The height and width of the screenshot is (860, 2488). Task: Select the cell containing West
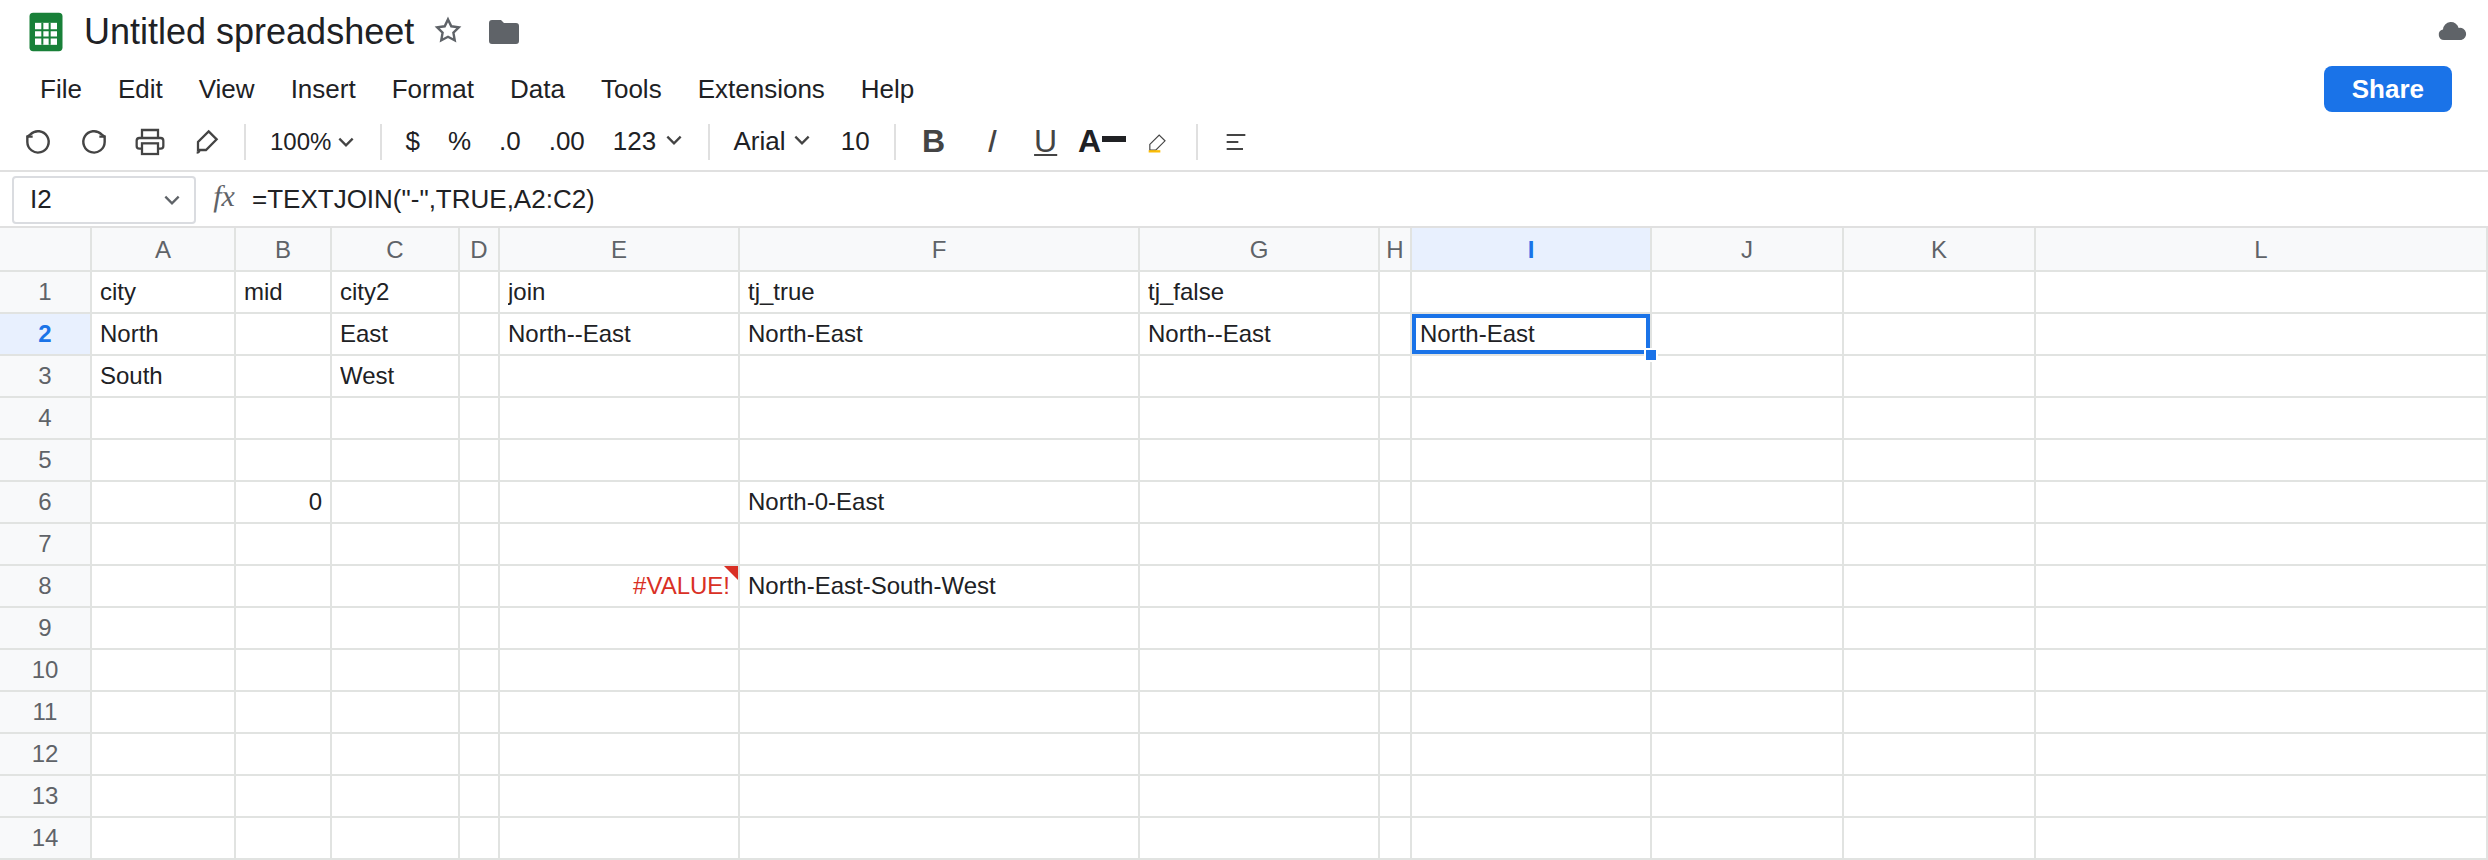(395, 376)
